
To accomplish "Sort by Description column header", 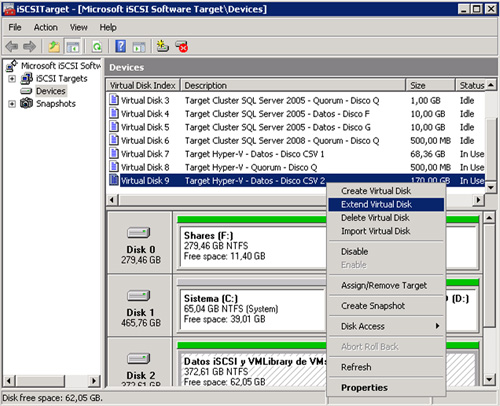I will (x=293, y=85).
